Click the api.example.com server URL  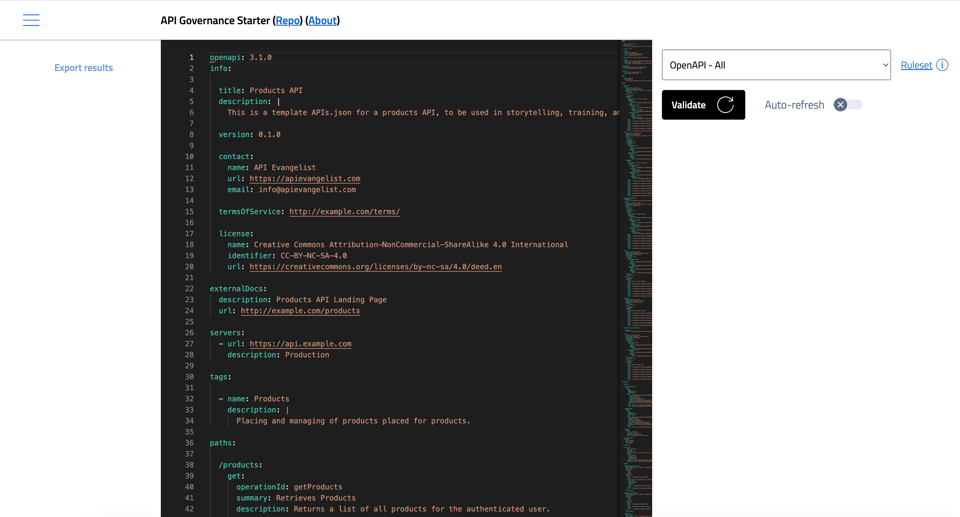tap(300, 344)
